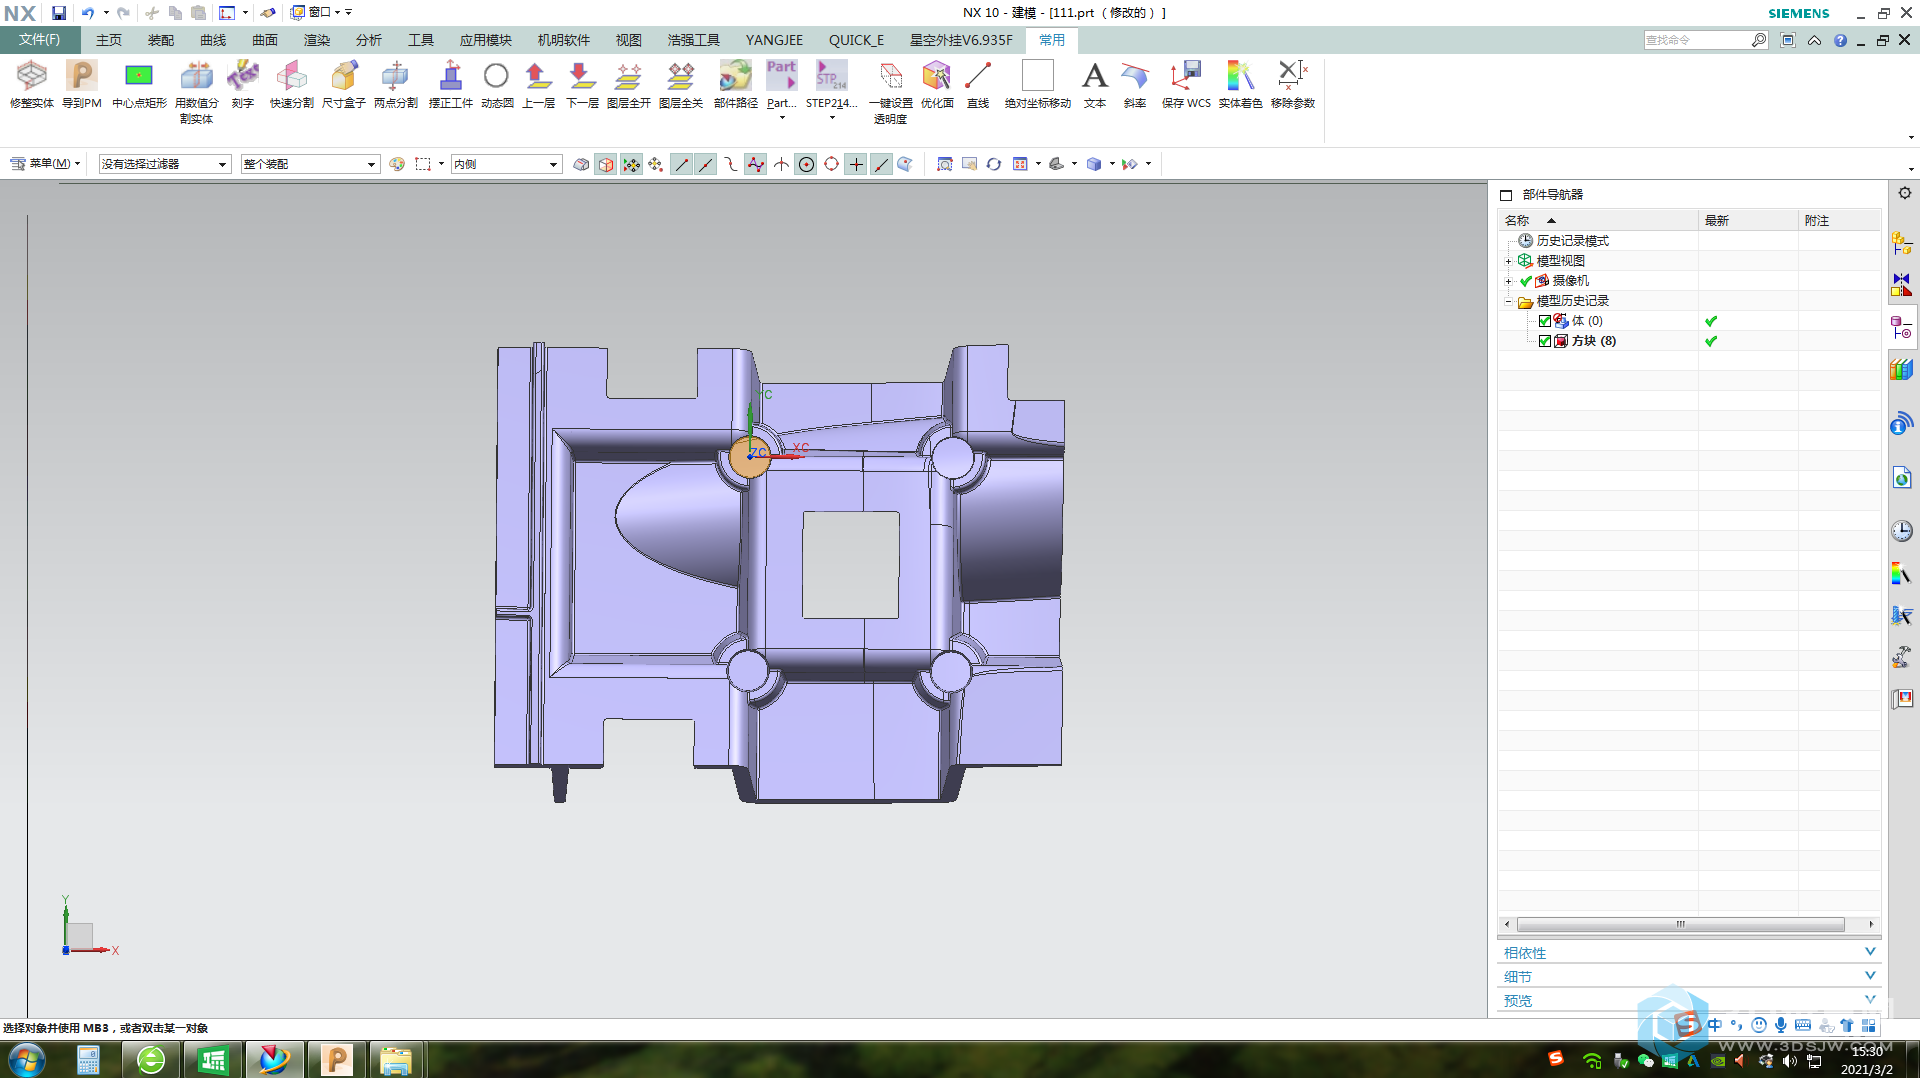Select the 摆正工件 tool
The image size is (1920, 1078).
tap(451, 76)
